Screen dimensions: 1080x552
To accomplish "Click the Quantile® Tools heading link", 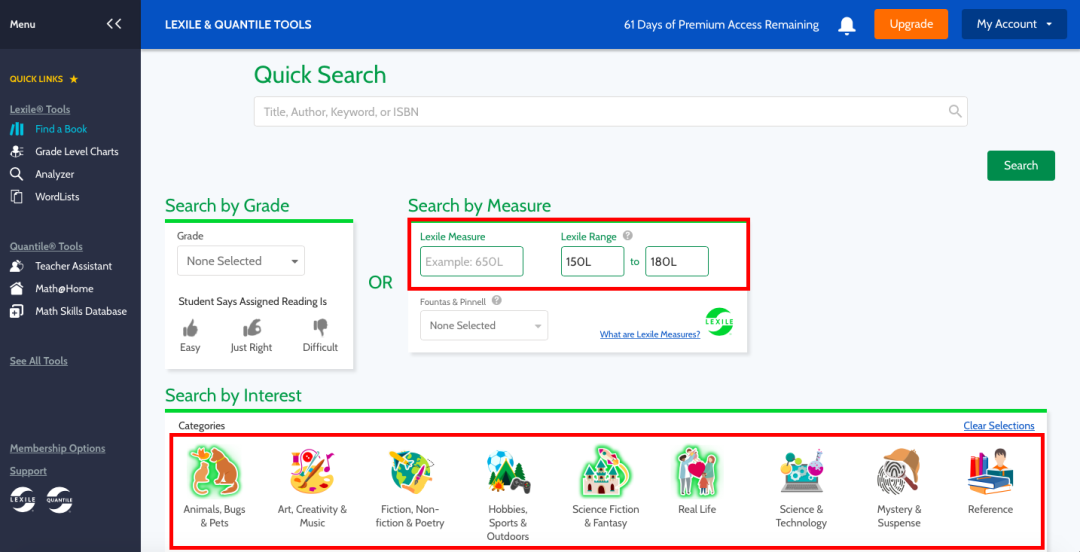I will (x=45, y=247).
